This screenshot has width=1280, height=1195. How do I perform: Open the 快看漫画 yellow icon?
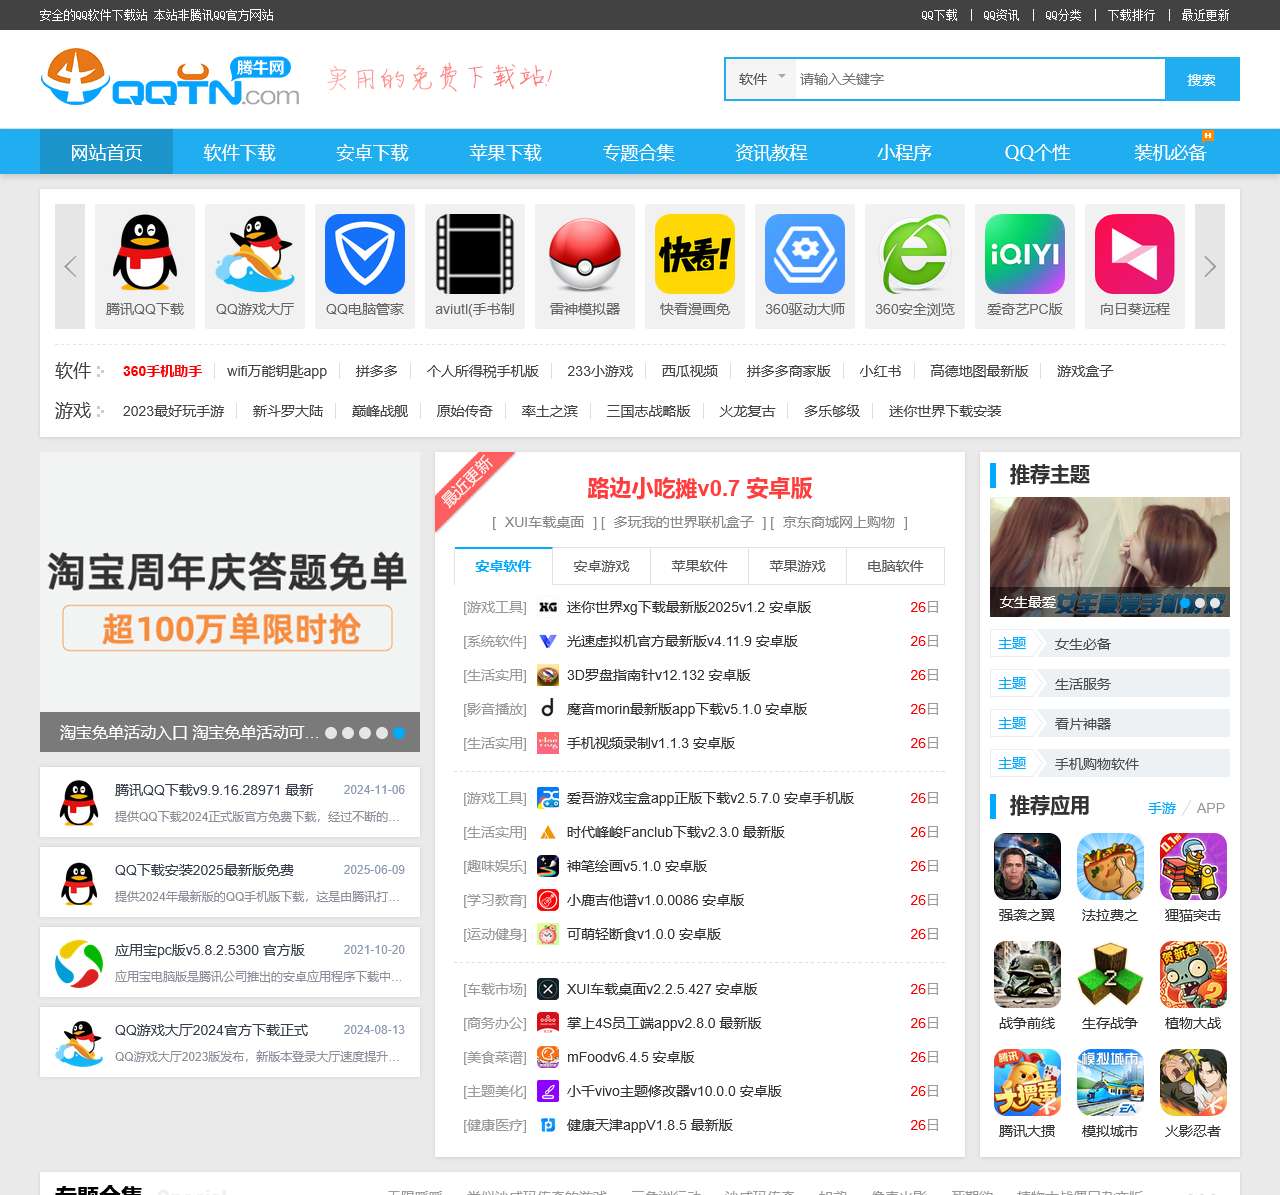695,254
